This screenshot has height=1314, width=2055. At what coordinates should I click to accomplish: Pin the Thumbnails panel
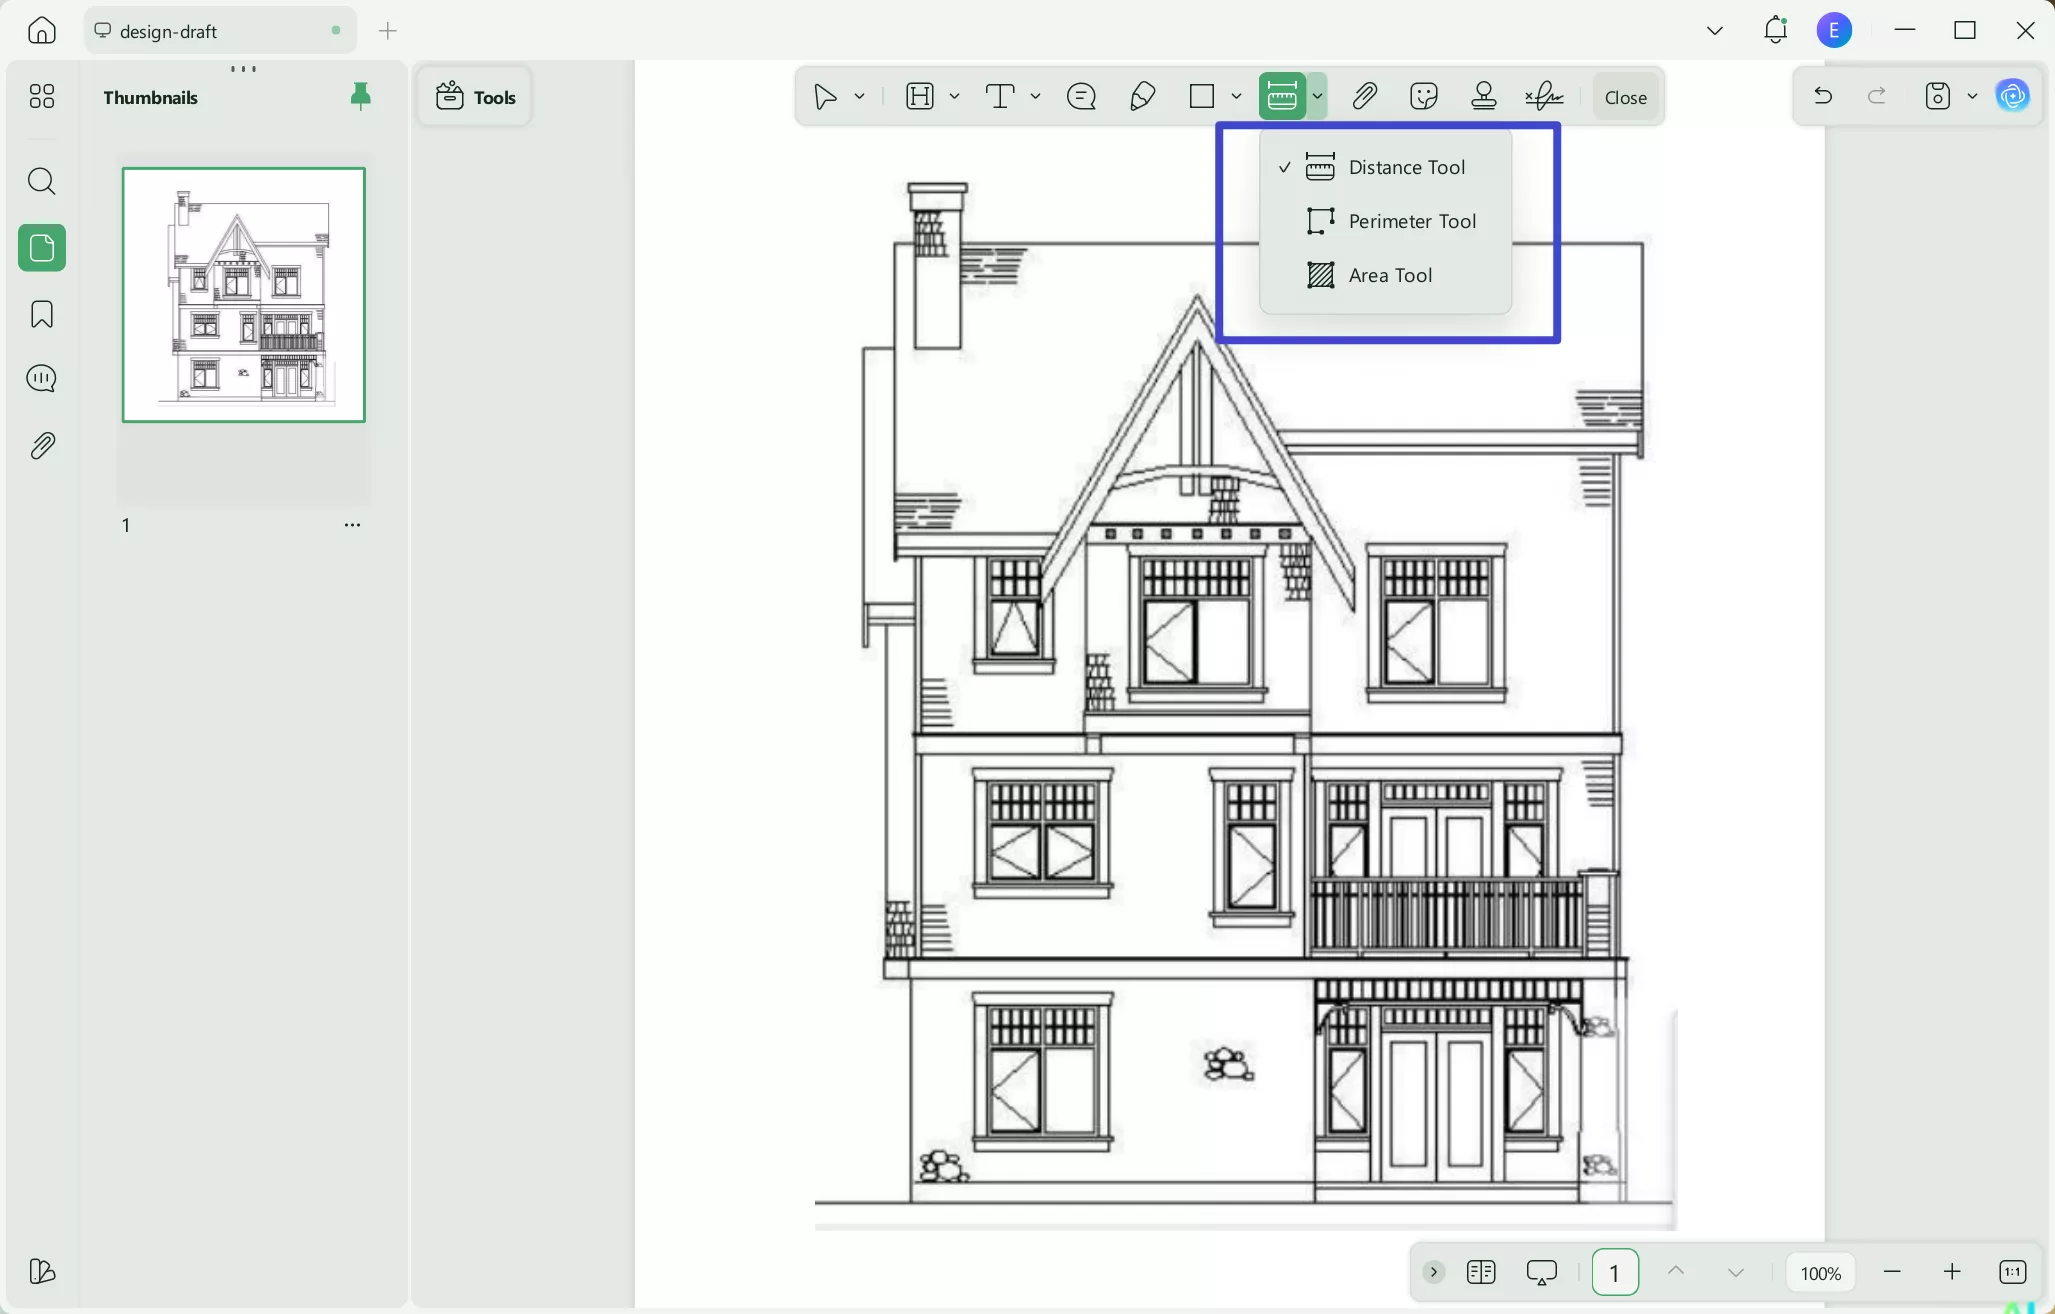pos(360,96)
